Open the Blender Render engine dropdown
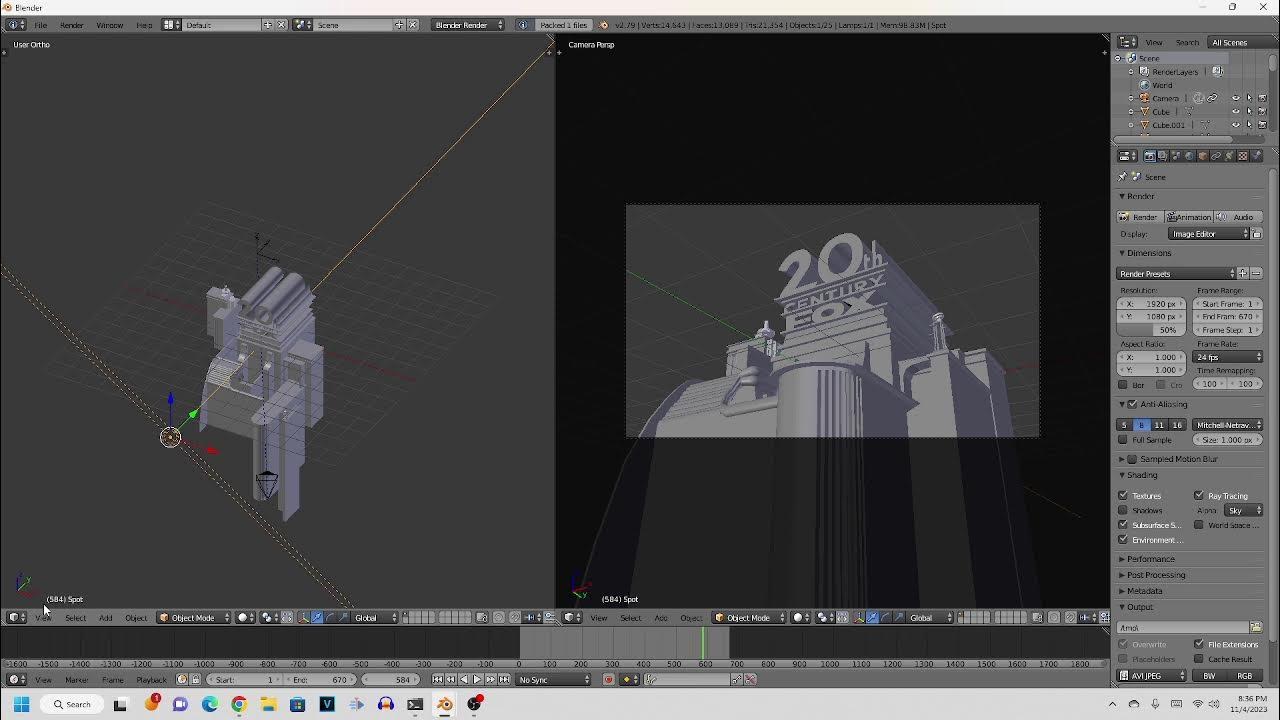Image resolution: width=1280 pixels, height=720 pixels. click(x=469, y=25)
